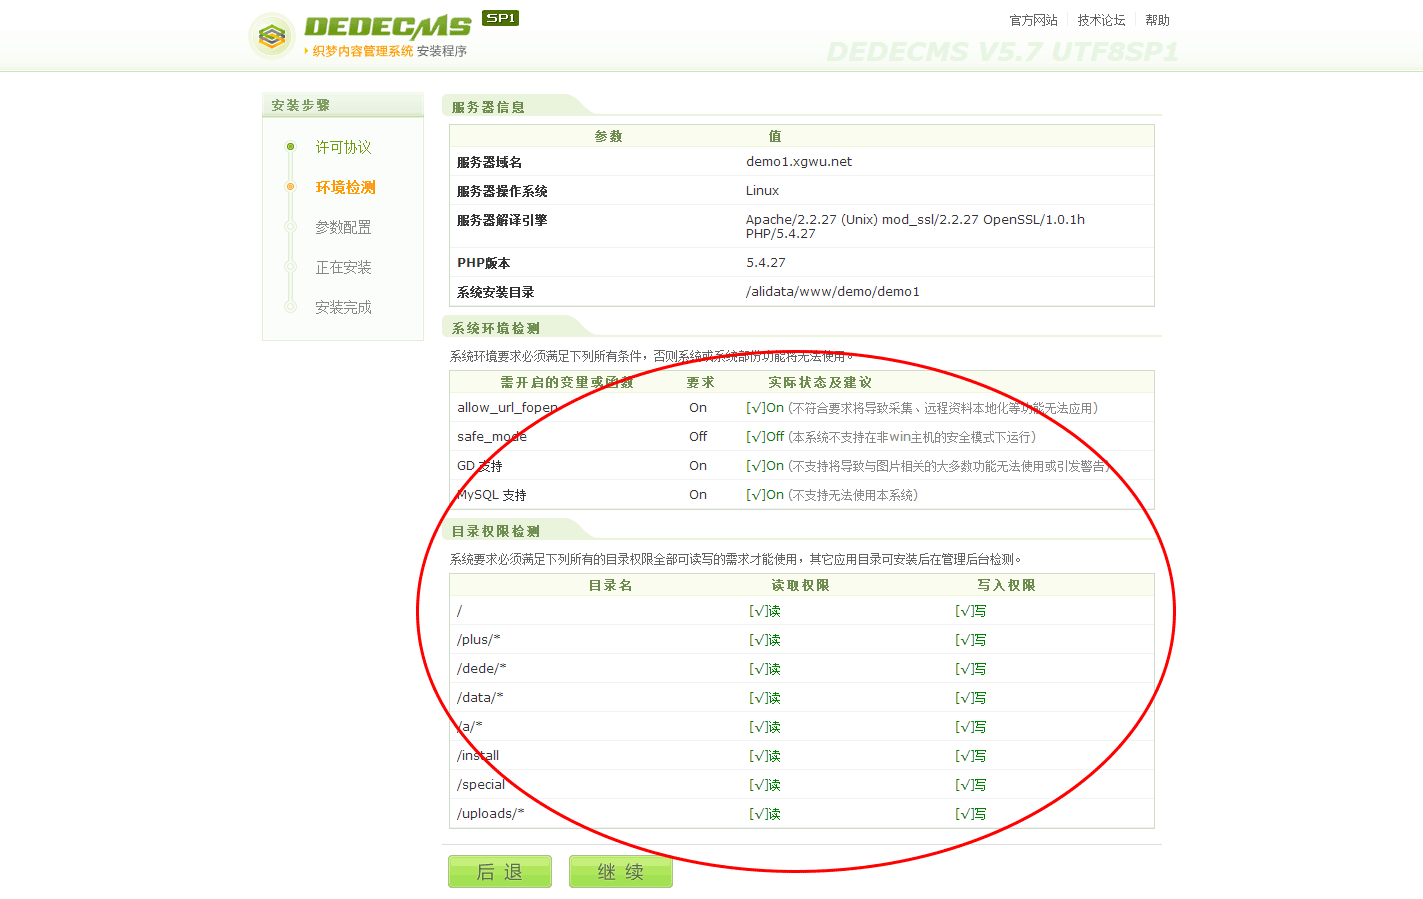This screenshot has height=899, width=1423.
Task: Click the MySQL 支持 row label
Action: pos(491,494)
